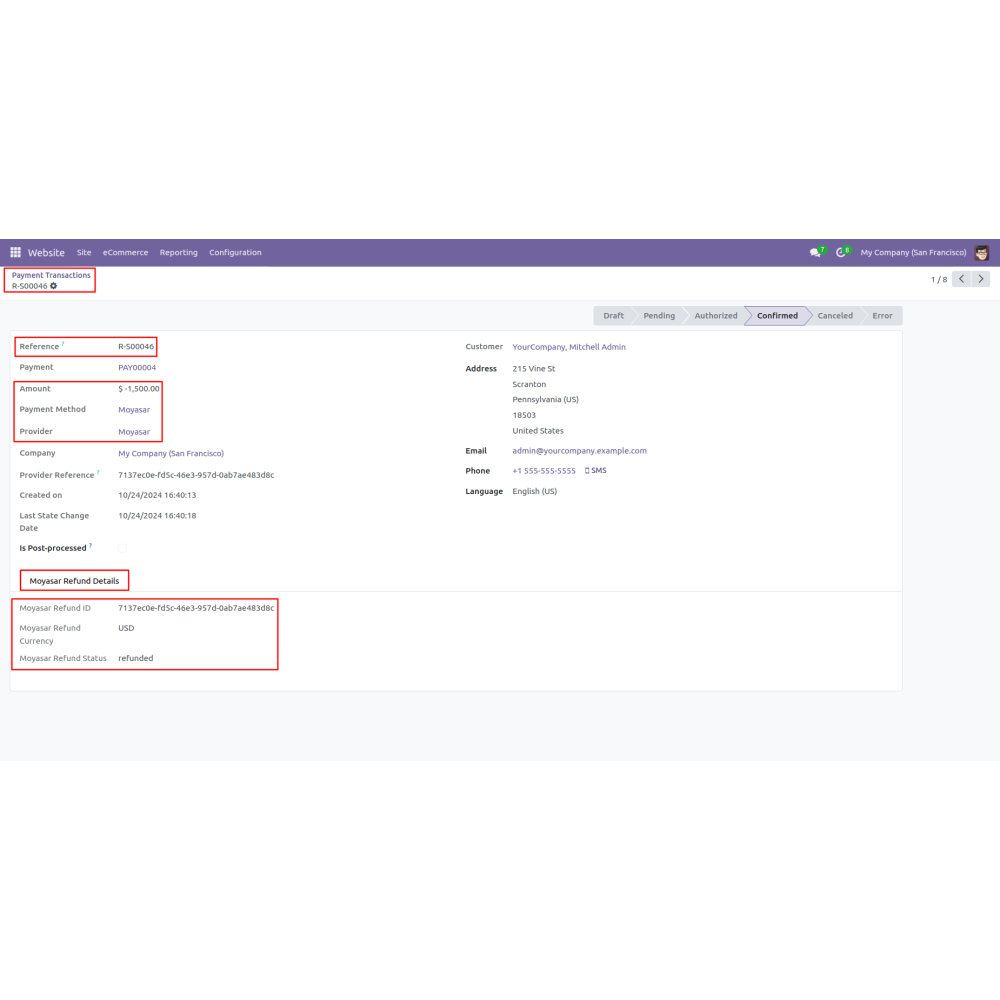Click the Provider Reference ID value
This screenshot has width=1000, height=1000.
196,475
